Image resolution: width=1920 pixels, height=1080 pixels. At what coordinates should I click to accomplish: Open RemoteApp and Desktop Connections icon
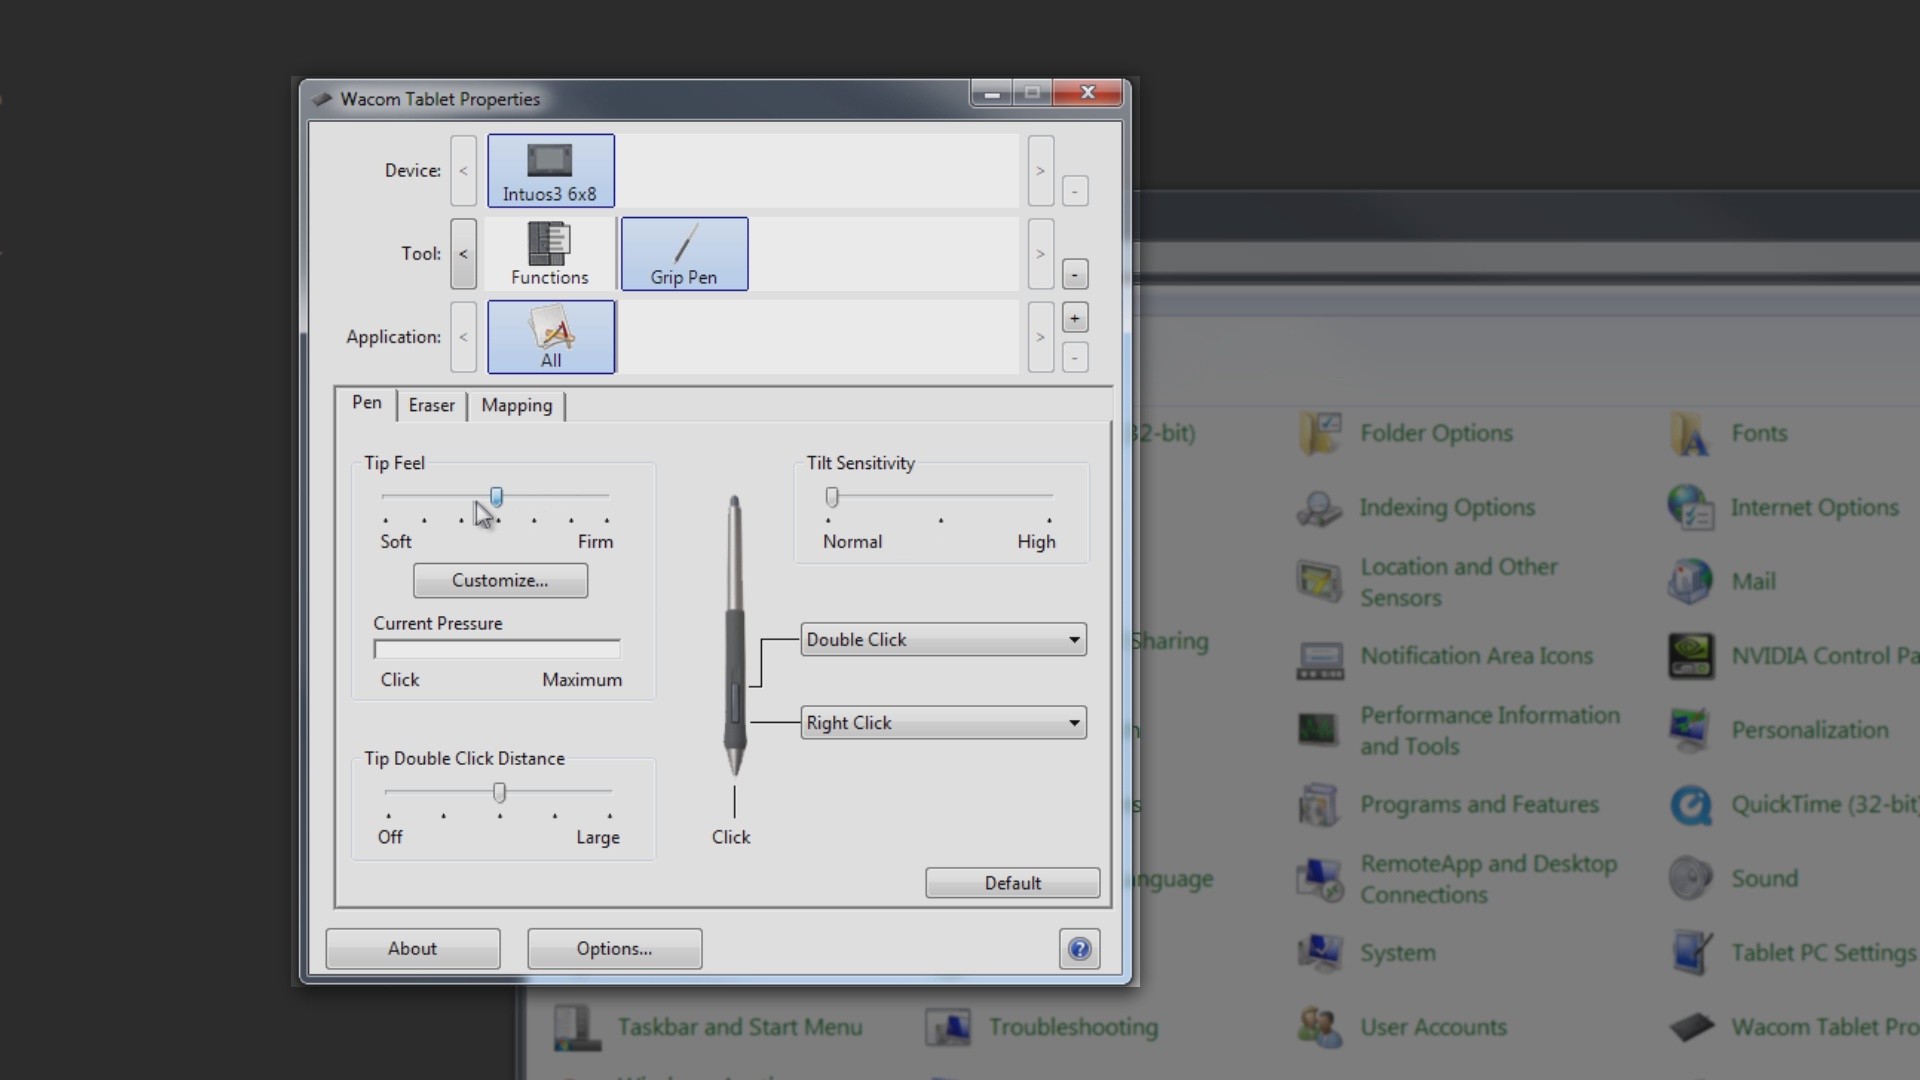[1320, 879]
